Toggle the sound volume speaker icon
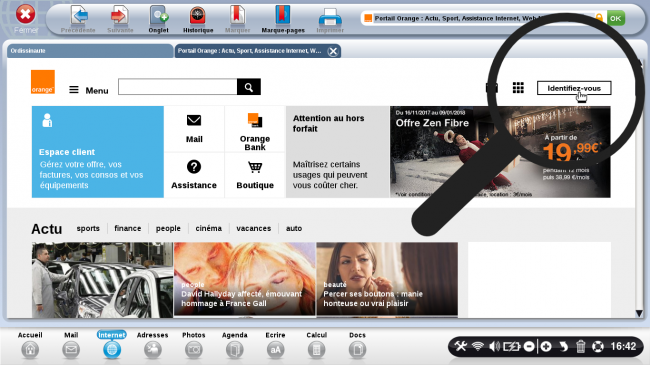650x365 pixels. [494, 346]
